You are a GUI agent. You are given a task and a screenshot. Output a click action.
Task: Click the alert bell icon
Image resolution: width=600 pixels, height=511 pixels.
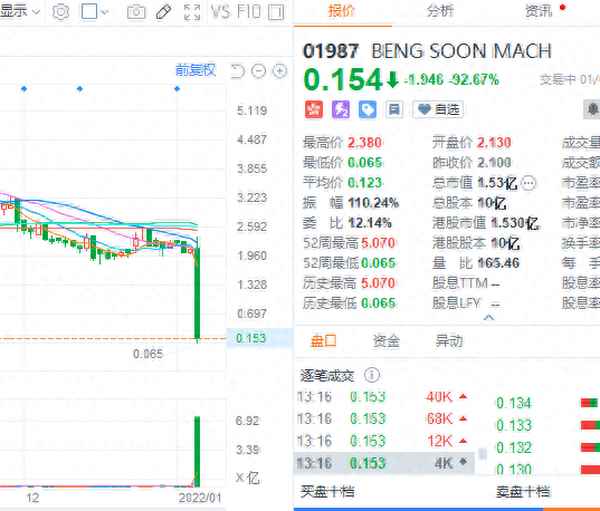(x=592, y=110)
